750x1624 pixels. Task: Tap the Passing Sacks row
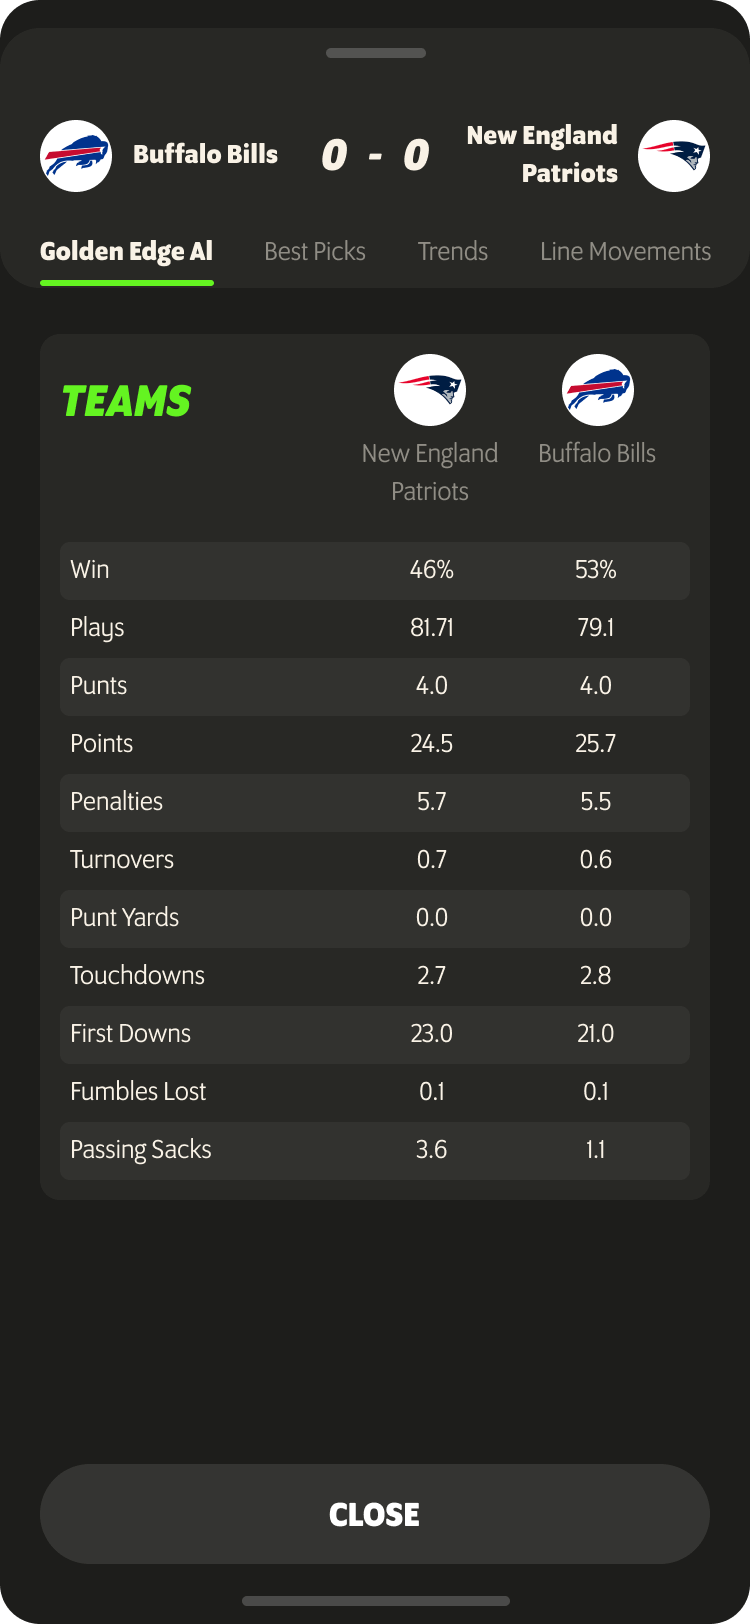pos(375,1150)
